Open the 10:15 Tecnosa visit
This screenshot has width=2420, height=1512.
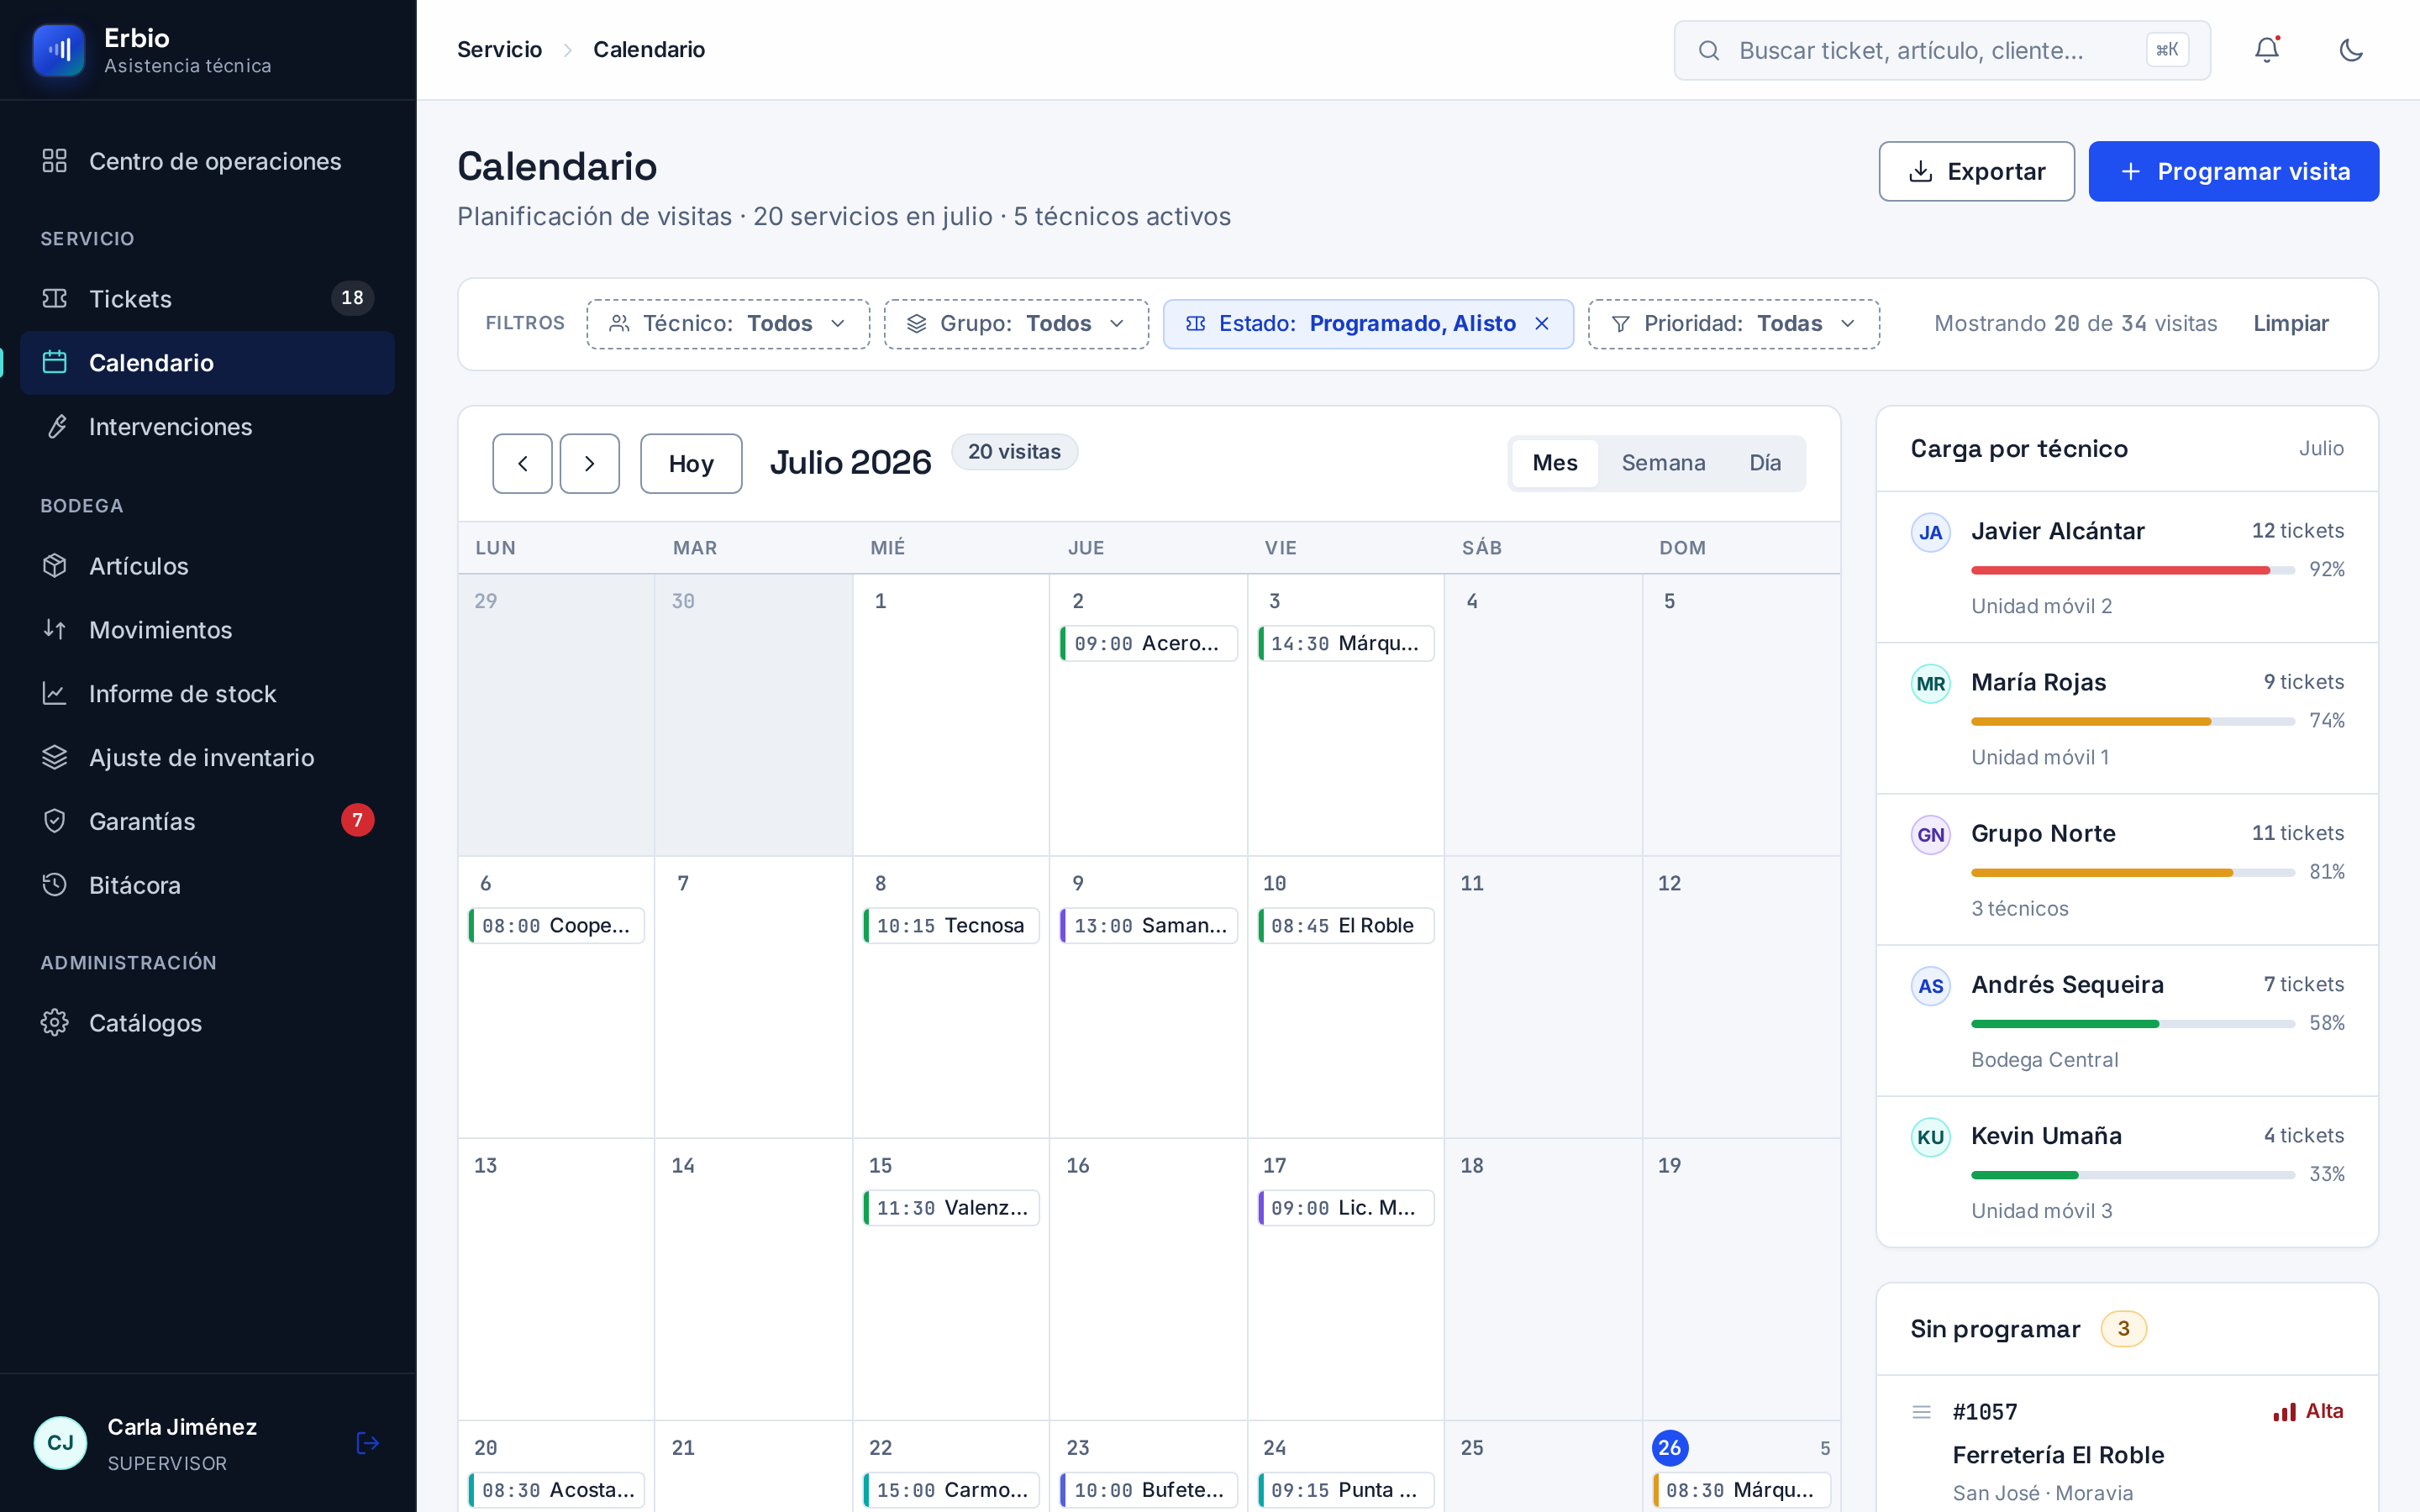coord(951,925)
